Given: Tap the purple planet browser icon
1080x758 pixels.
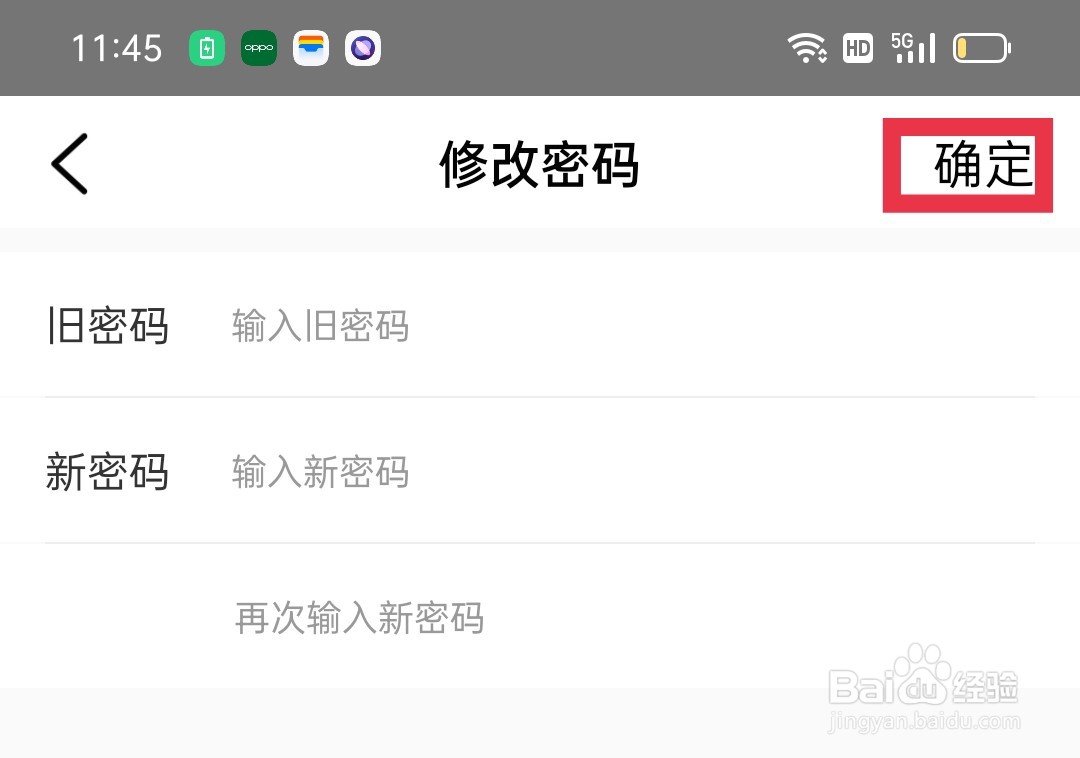Looking at the screenshot, I should point(363,48).
